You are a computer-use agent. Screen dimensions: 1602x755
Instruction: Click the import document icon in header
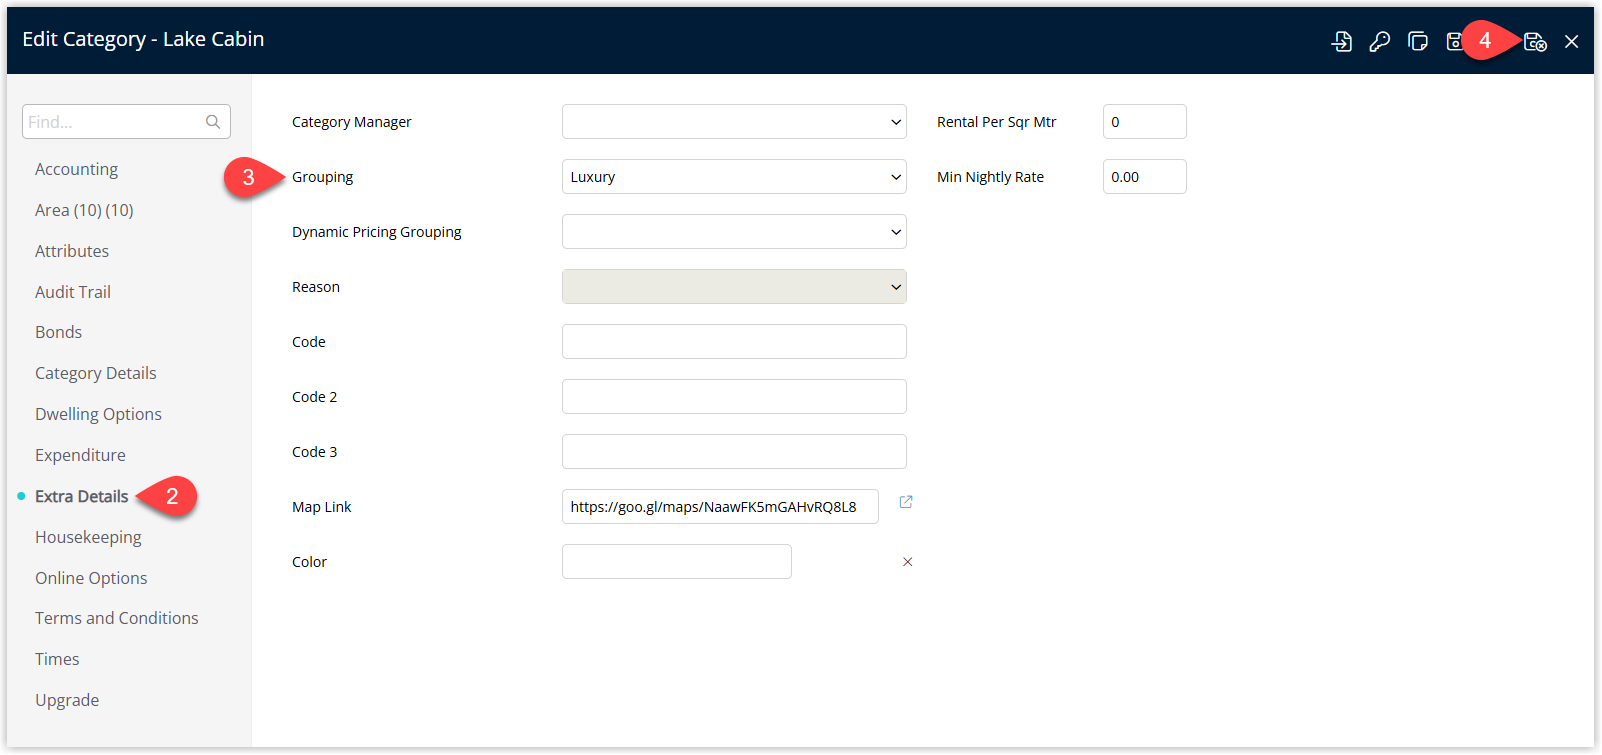click(1342, 41)
